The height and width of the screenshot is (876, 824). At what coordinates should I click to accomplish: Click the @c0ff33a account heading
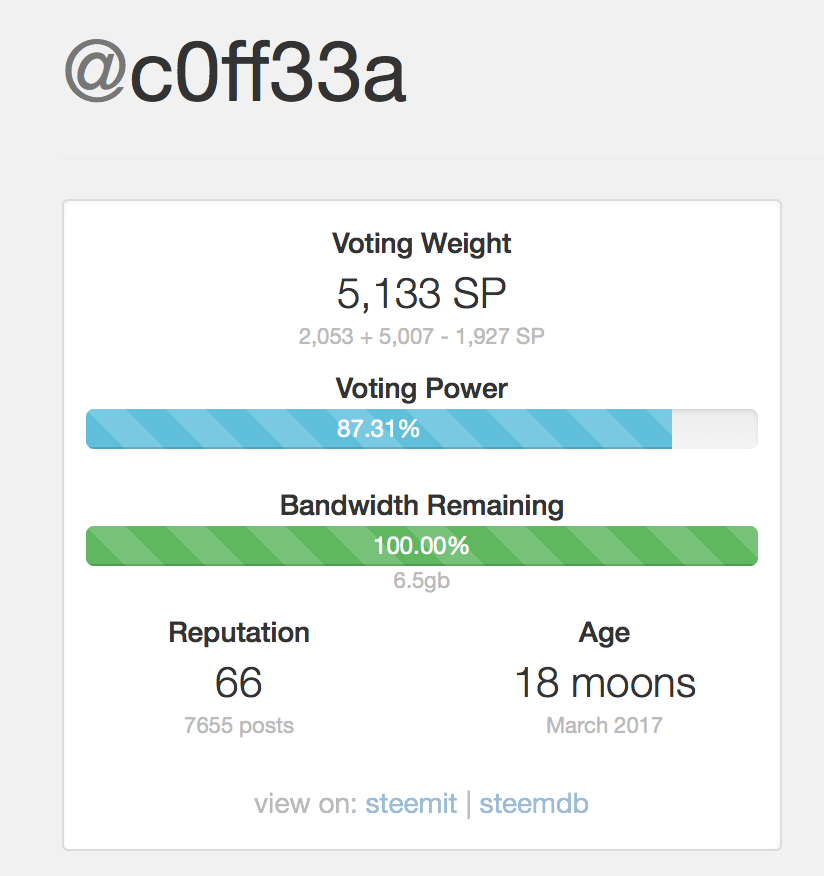coord(234,73)
